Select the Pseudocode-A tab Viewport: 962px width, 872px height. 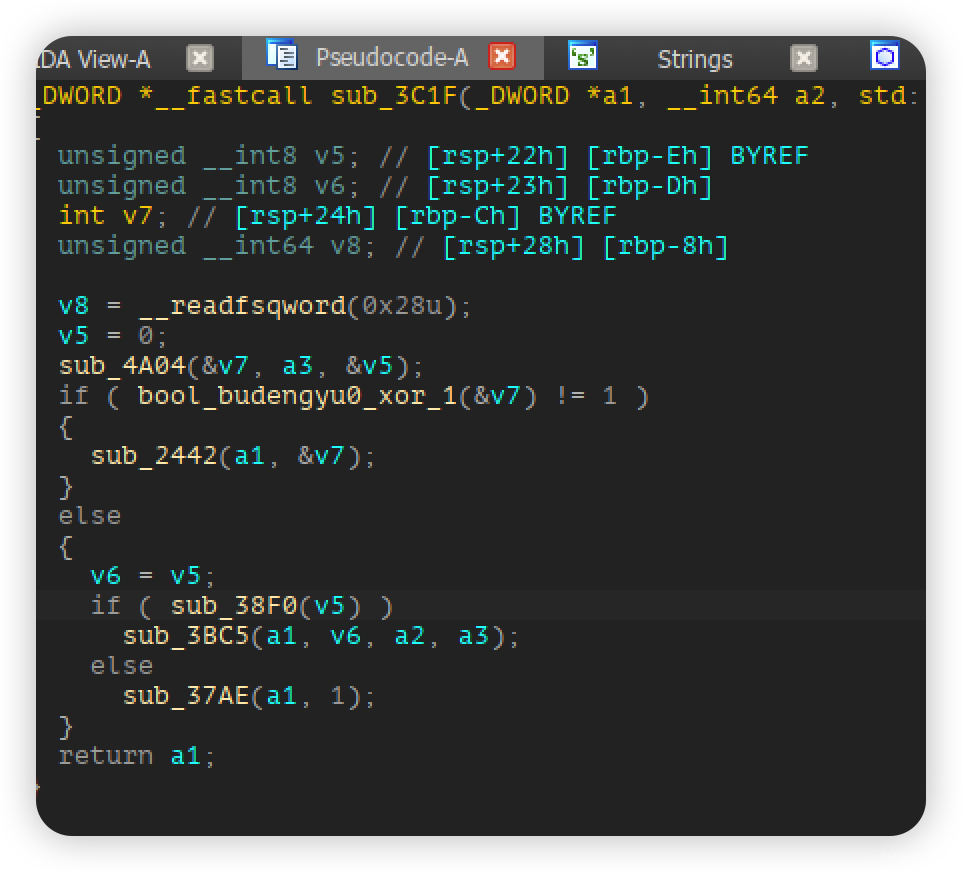tap(391, 57)
